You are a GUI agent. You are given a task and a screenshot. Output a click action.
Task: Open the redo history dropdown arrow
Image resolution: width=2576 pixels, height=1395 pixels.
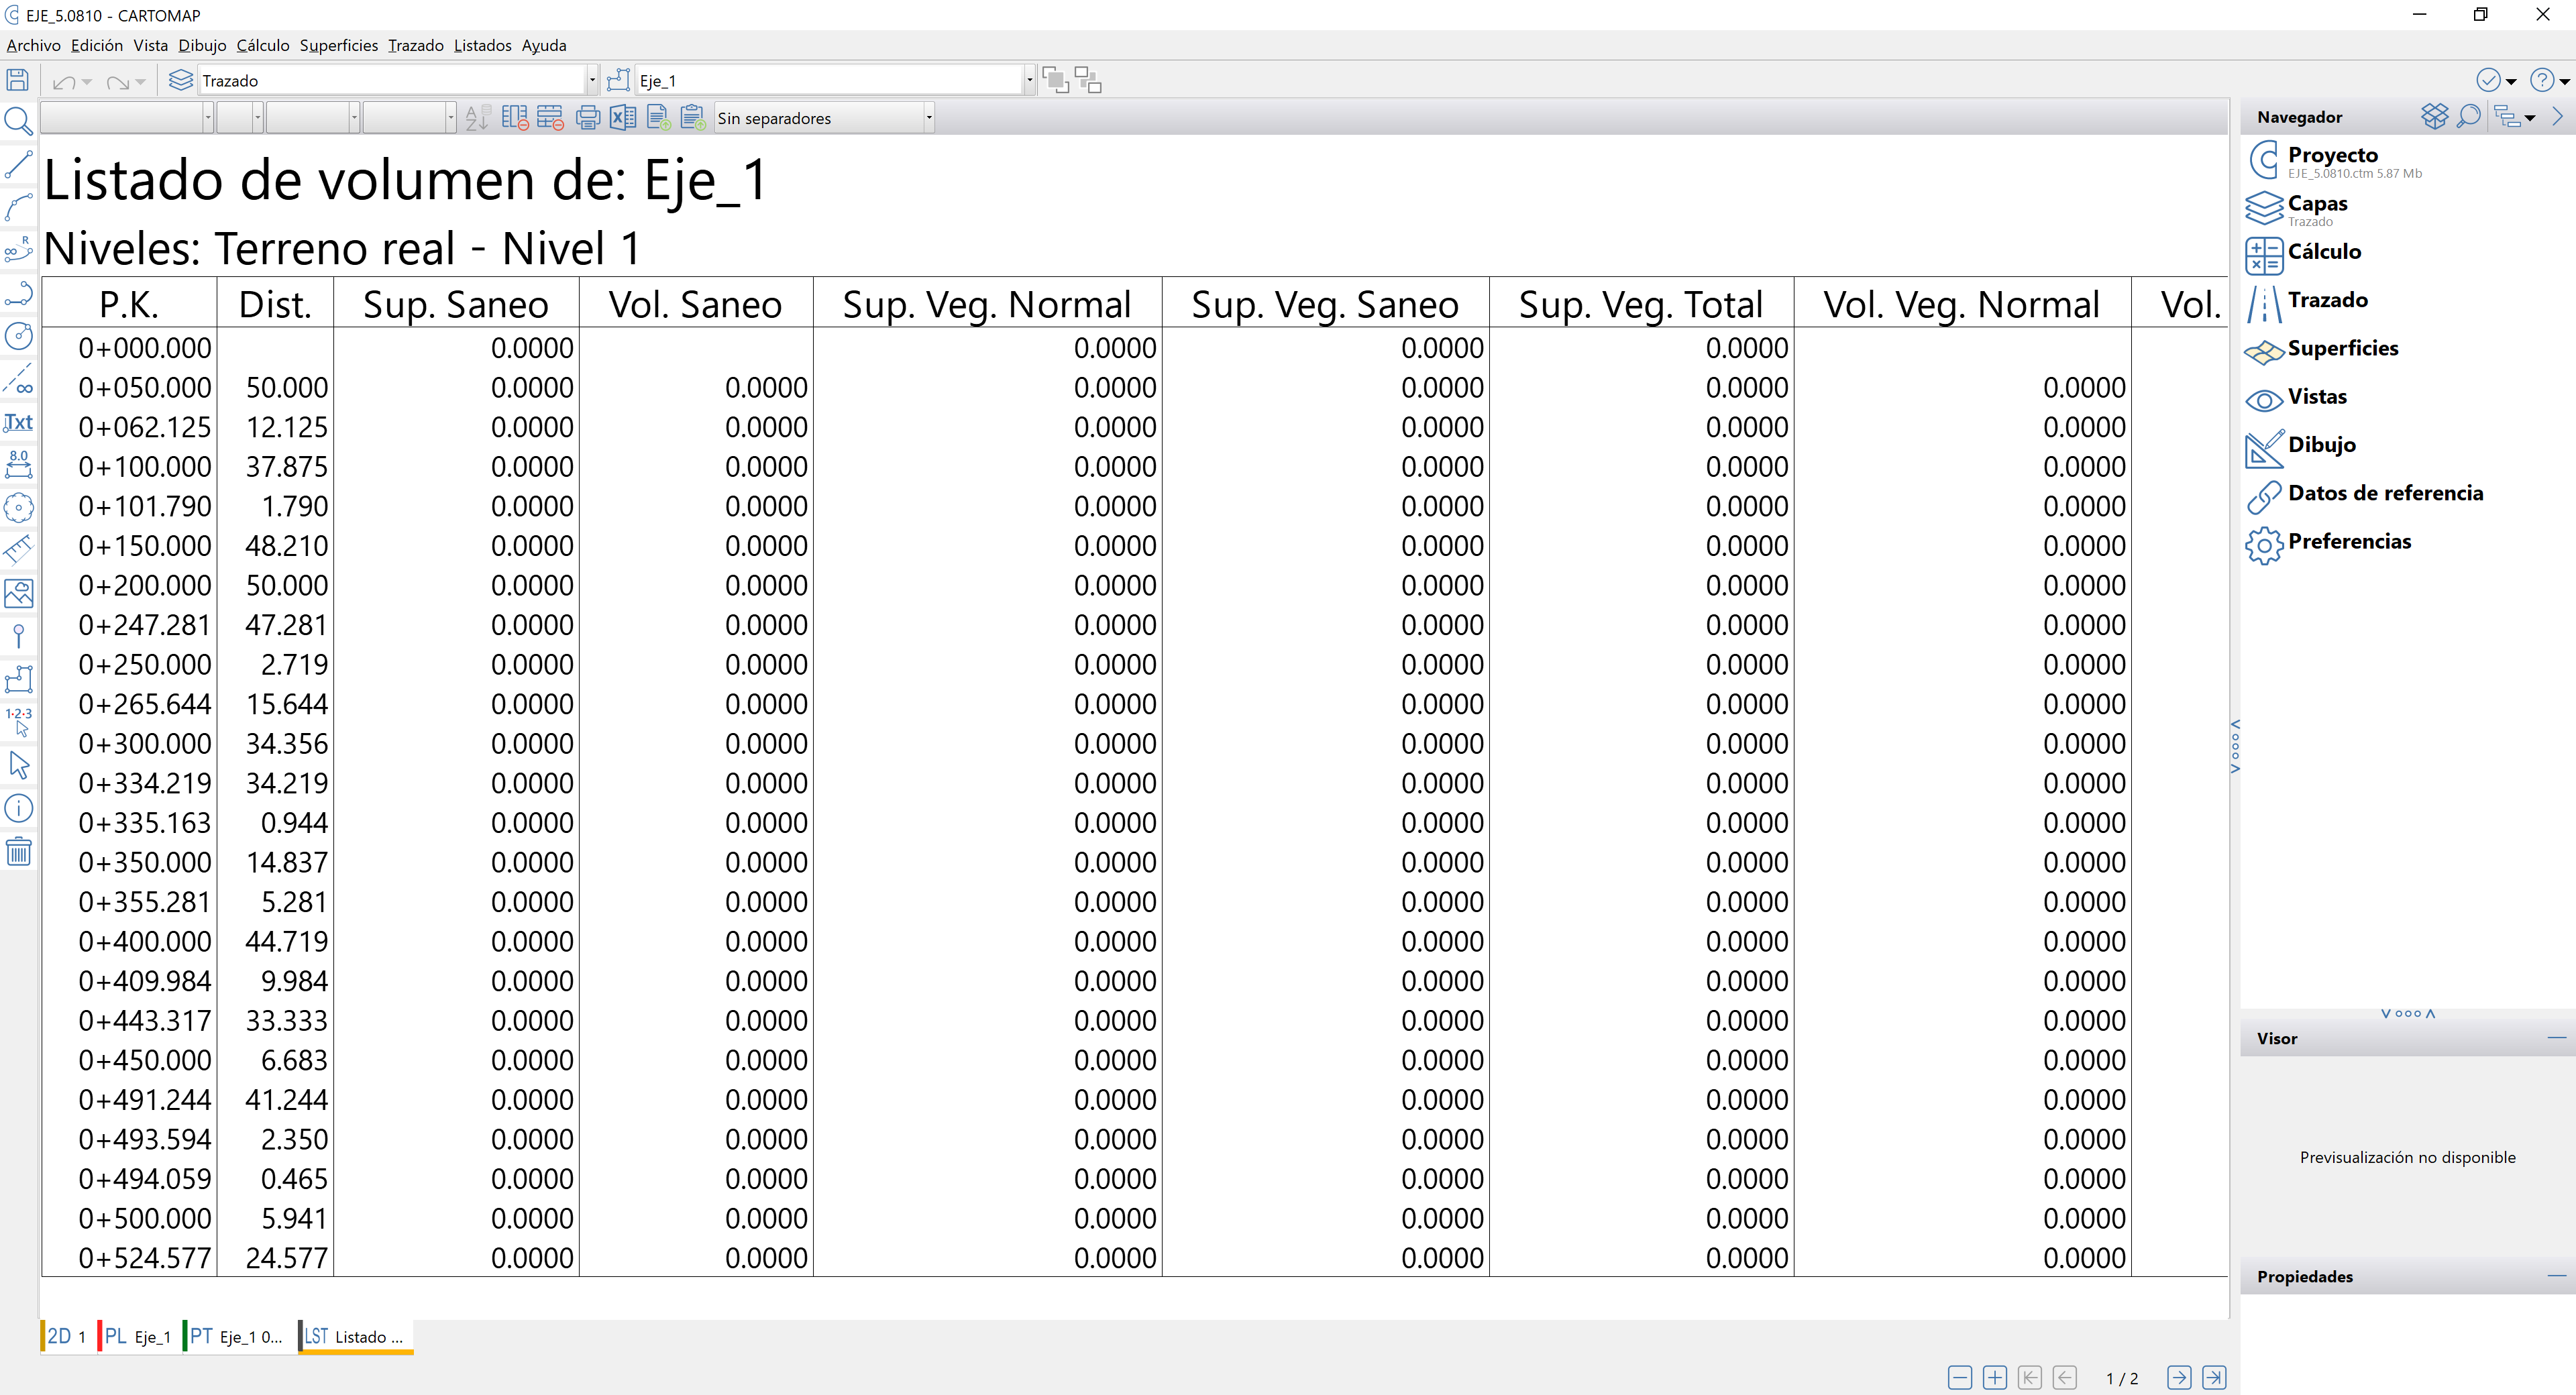pos(140,82)
